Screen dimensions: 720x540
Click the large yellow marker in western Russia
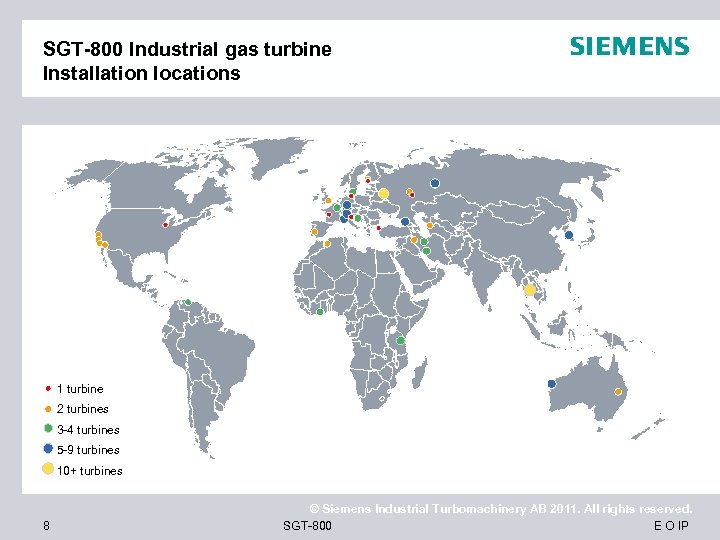tap(383, 194)
